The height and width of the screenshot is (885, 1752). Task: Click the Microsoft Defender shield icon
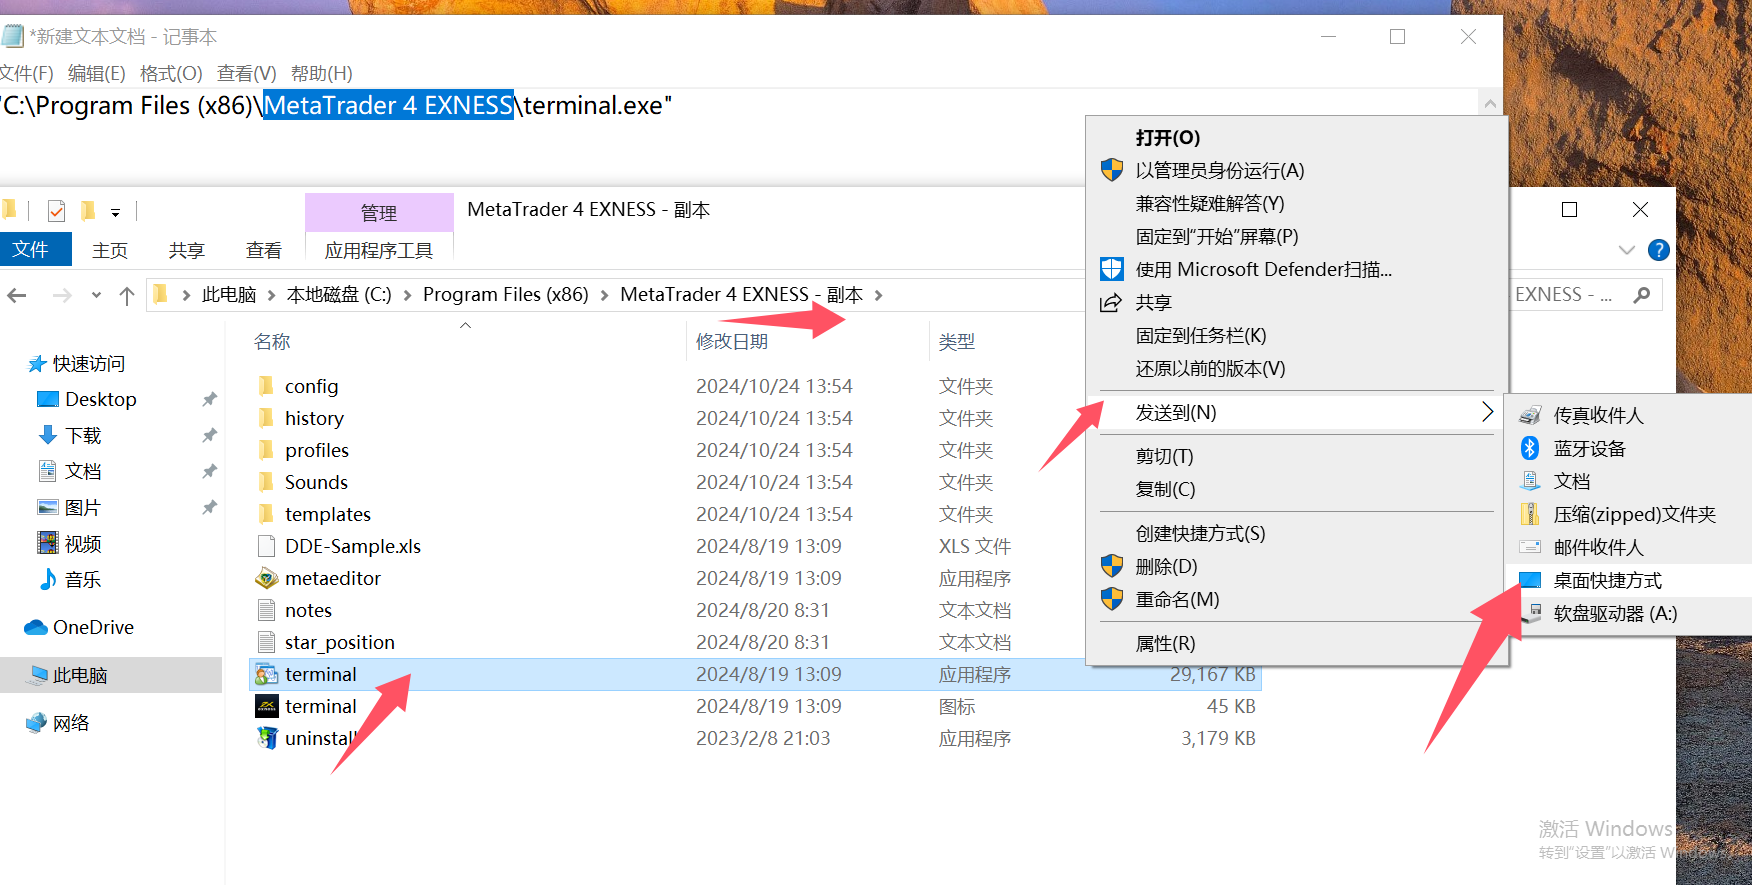[x=1112, y=269]
